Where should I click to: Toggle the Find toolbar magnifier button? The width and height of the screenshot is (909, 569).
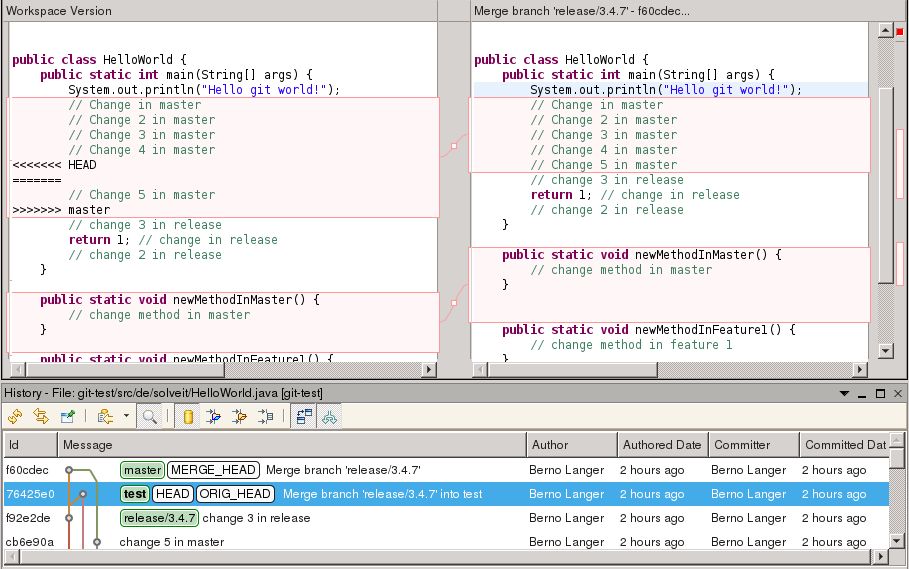(x=150, y=417)
